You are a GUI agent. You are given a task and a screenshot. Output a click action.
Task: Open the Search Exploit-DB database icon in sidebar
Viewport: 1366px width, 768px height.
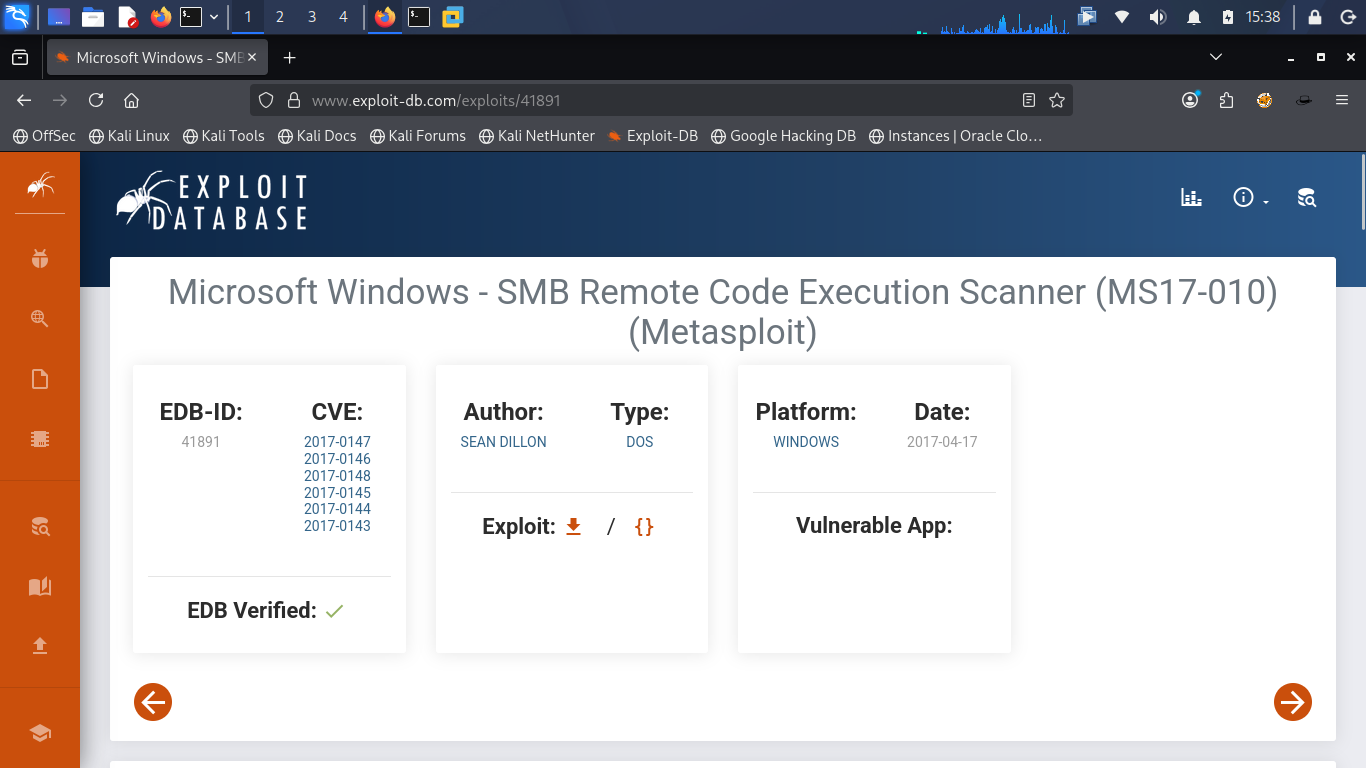[40, 526]
